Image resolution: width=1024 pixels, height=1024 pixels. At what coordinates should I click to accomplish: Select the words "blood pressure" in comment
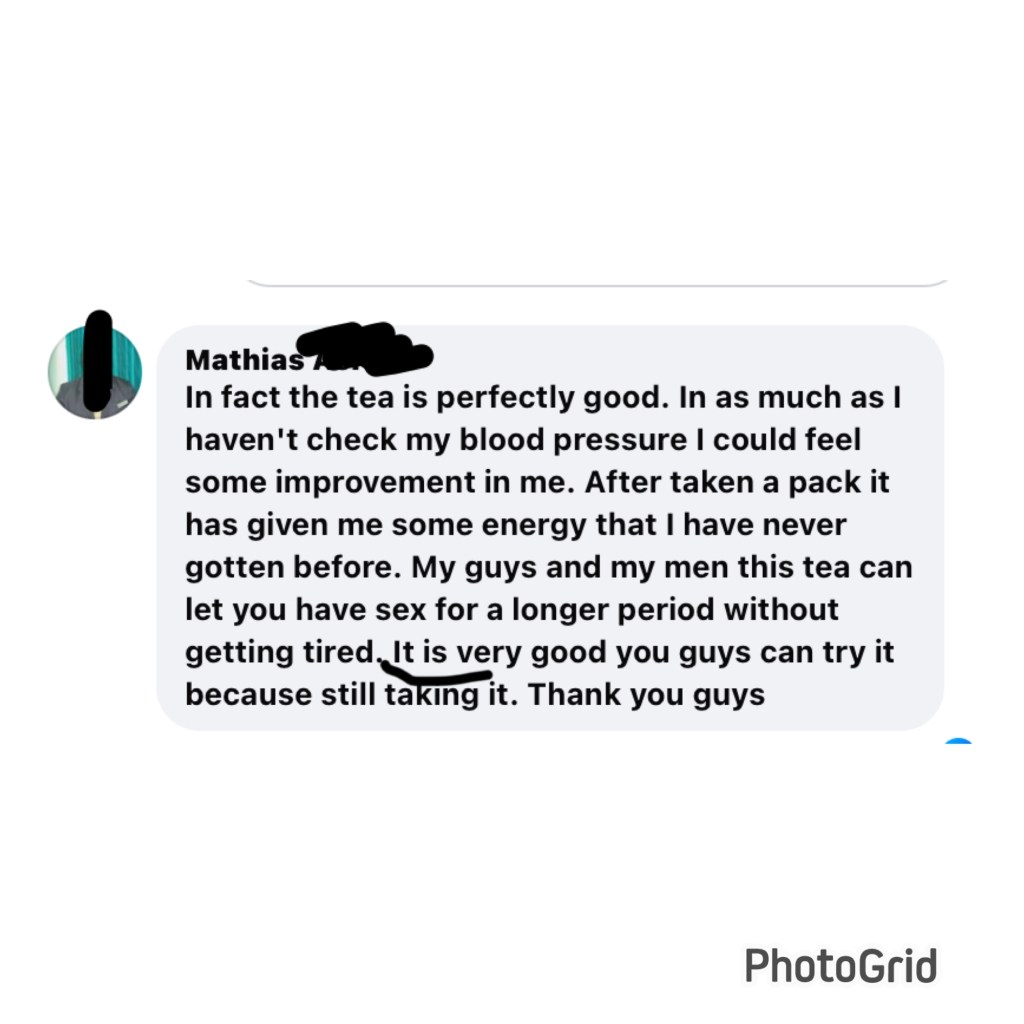coord(573,440)
